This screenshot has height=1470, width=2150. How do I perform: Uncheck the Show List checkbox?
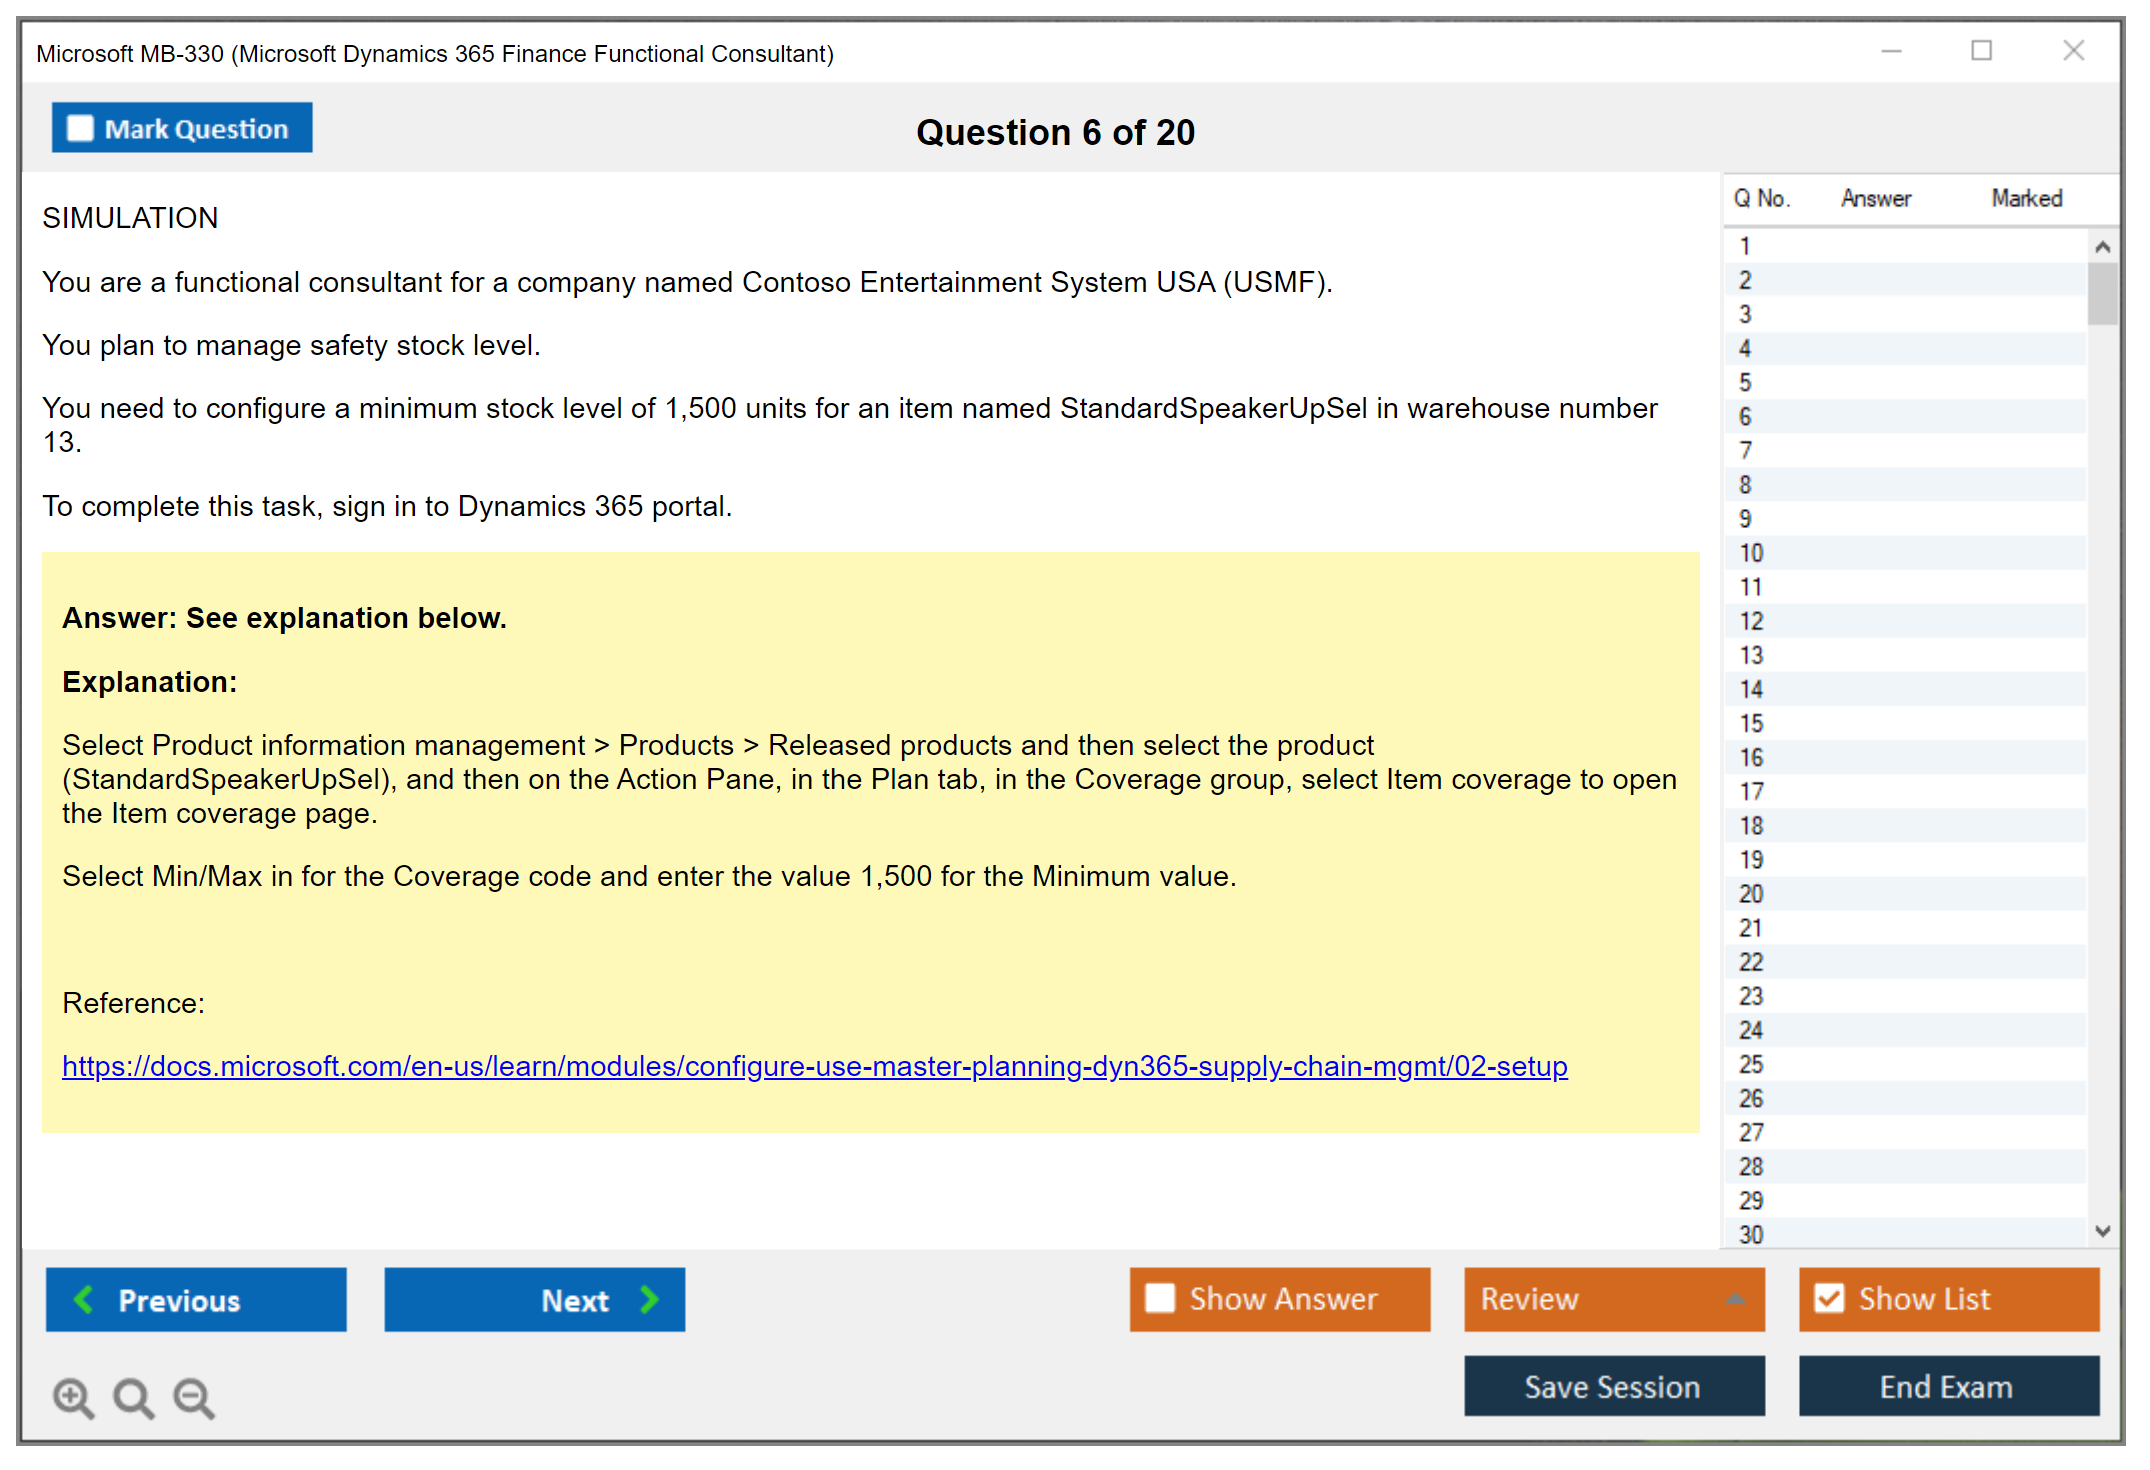pos(1829,1298)
